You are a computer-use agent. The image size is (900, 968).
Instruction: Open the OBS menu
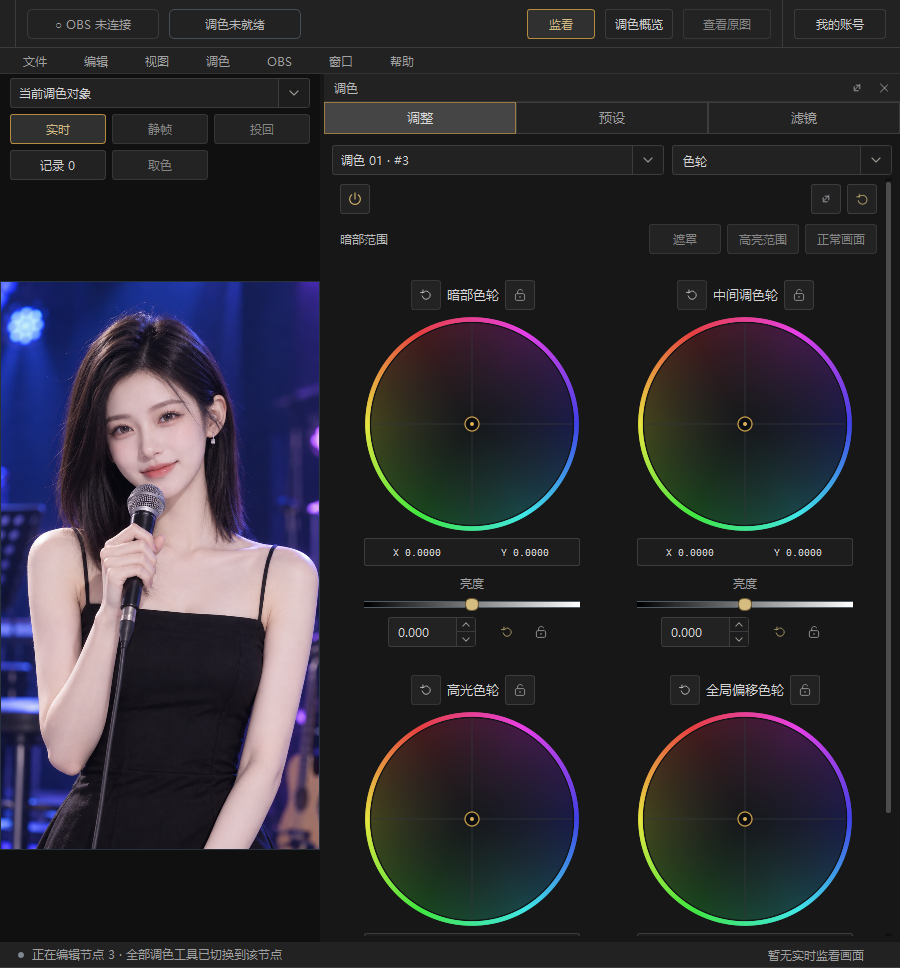coord(280,62)
